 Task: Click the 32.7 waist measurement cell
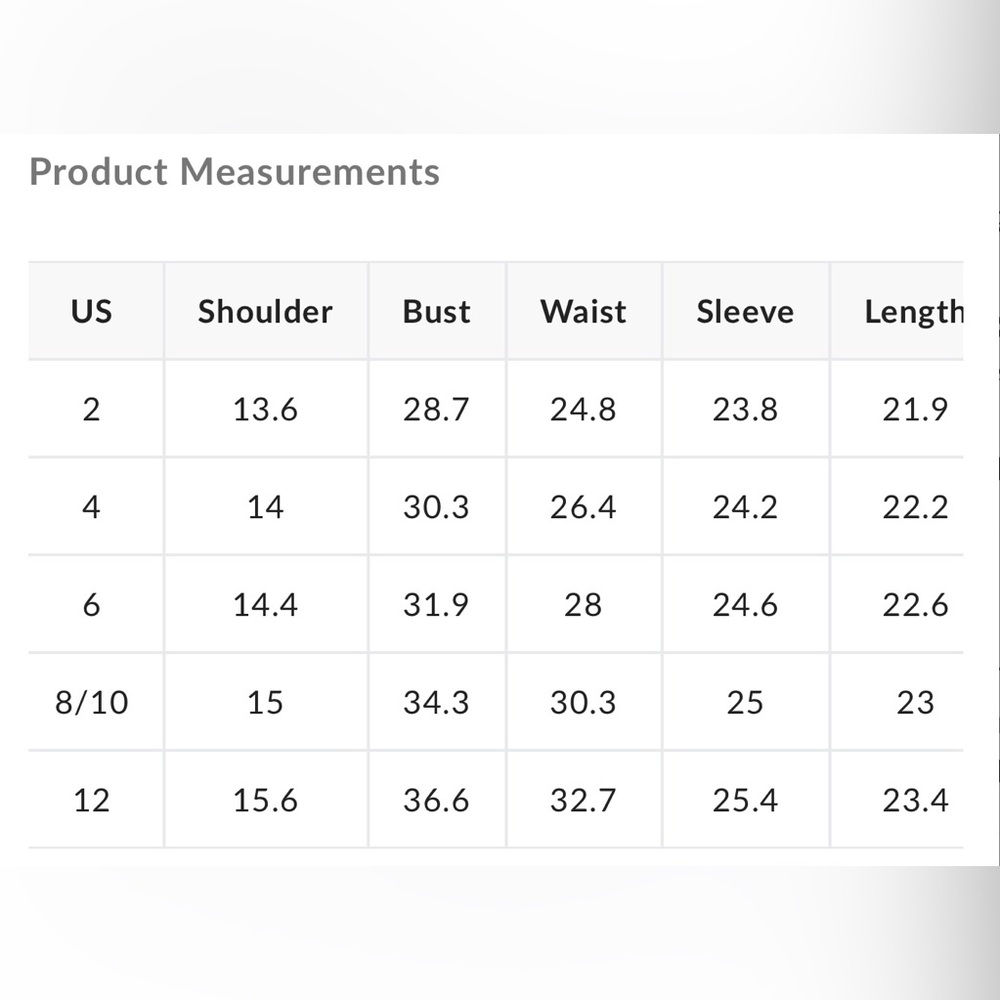pyautogui.click(x=583, y=801)
